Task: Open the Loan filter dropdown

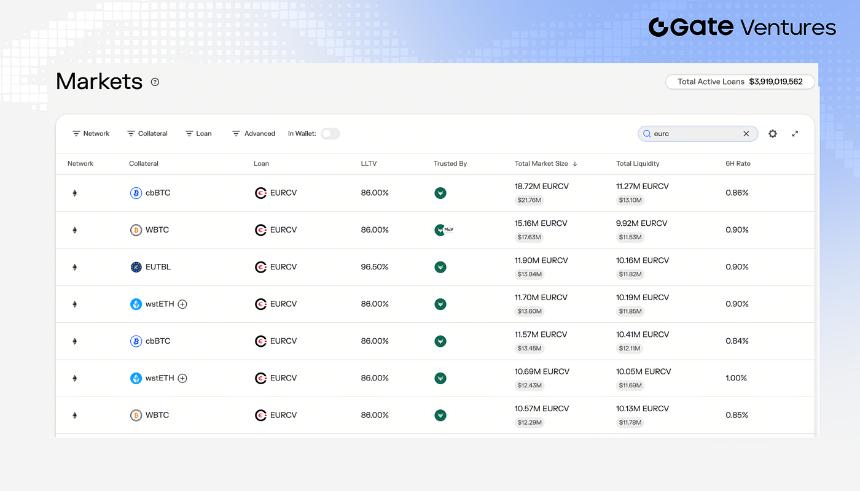Action: 198,133
